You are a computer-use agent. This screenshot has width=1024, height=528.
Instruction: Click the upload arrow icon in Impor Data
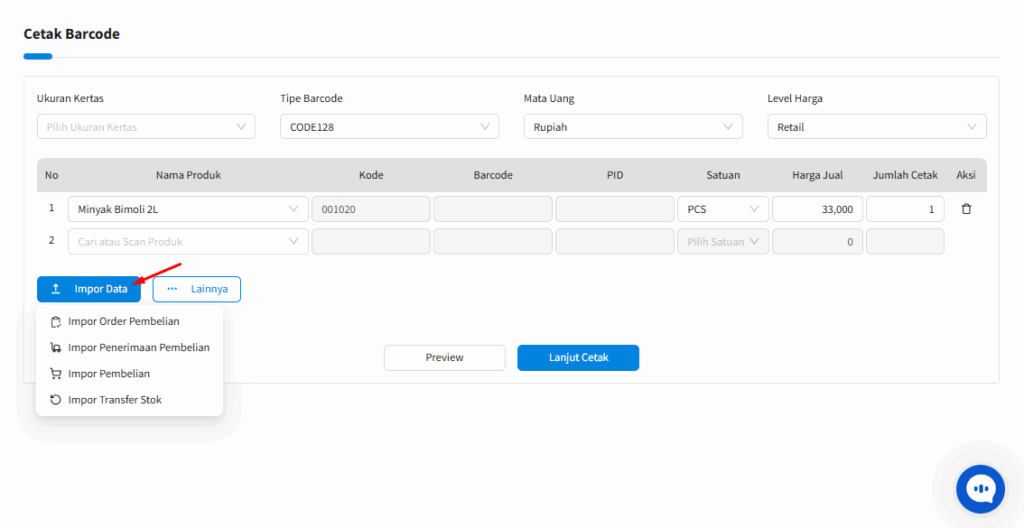[x=56, y=289]
